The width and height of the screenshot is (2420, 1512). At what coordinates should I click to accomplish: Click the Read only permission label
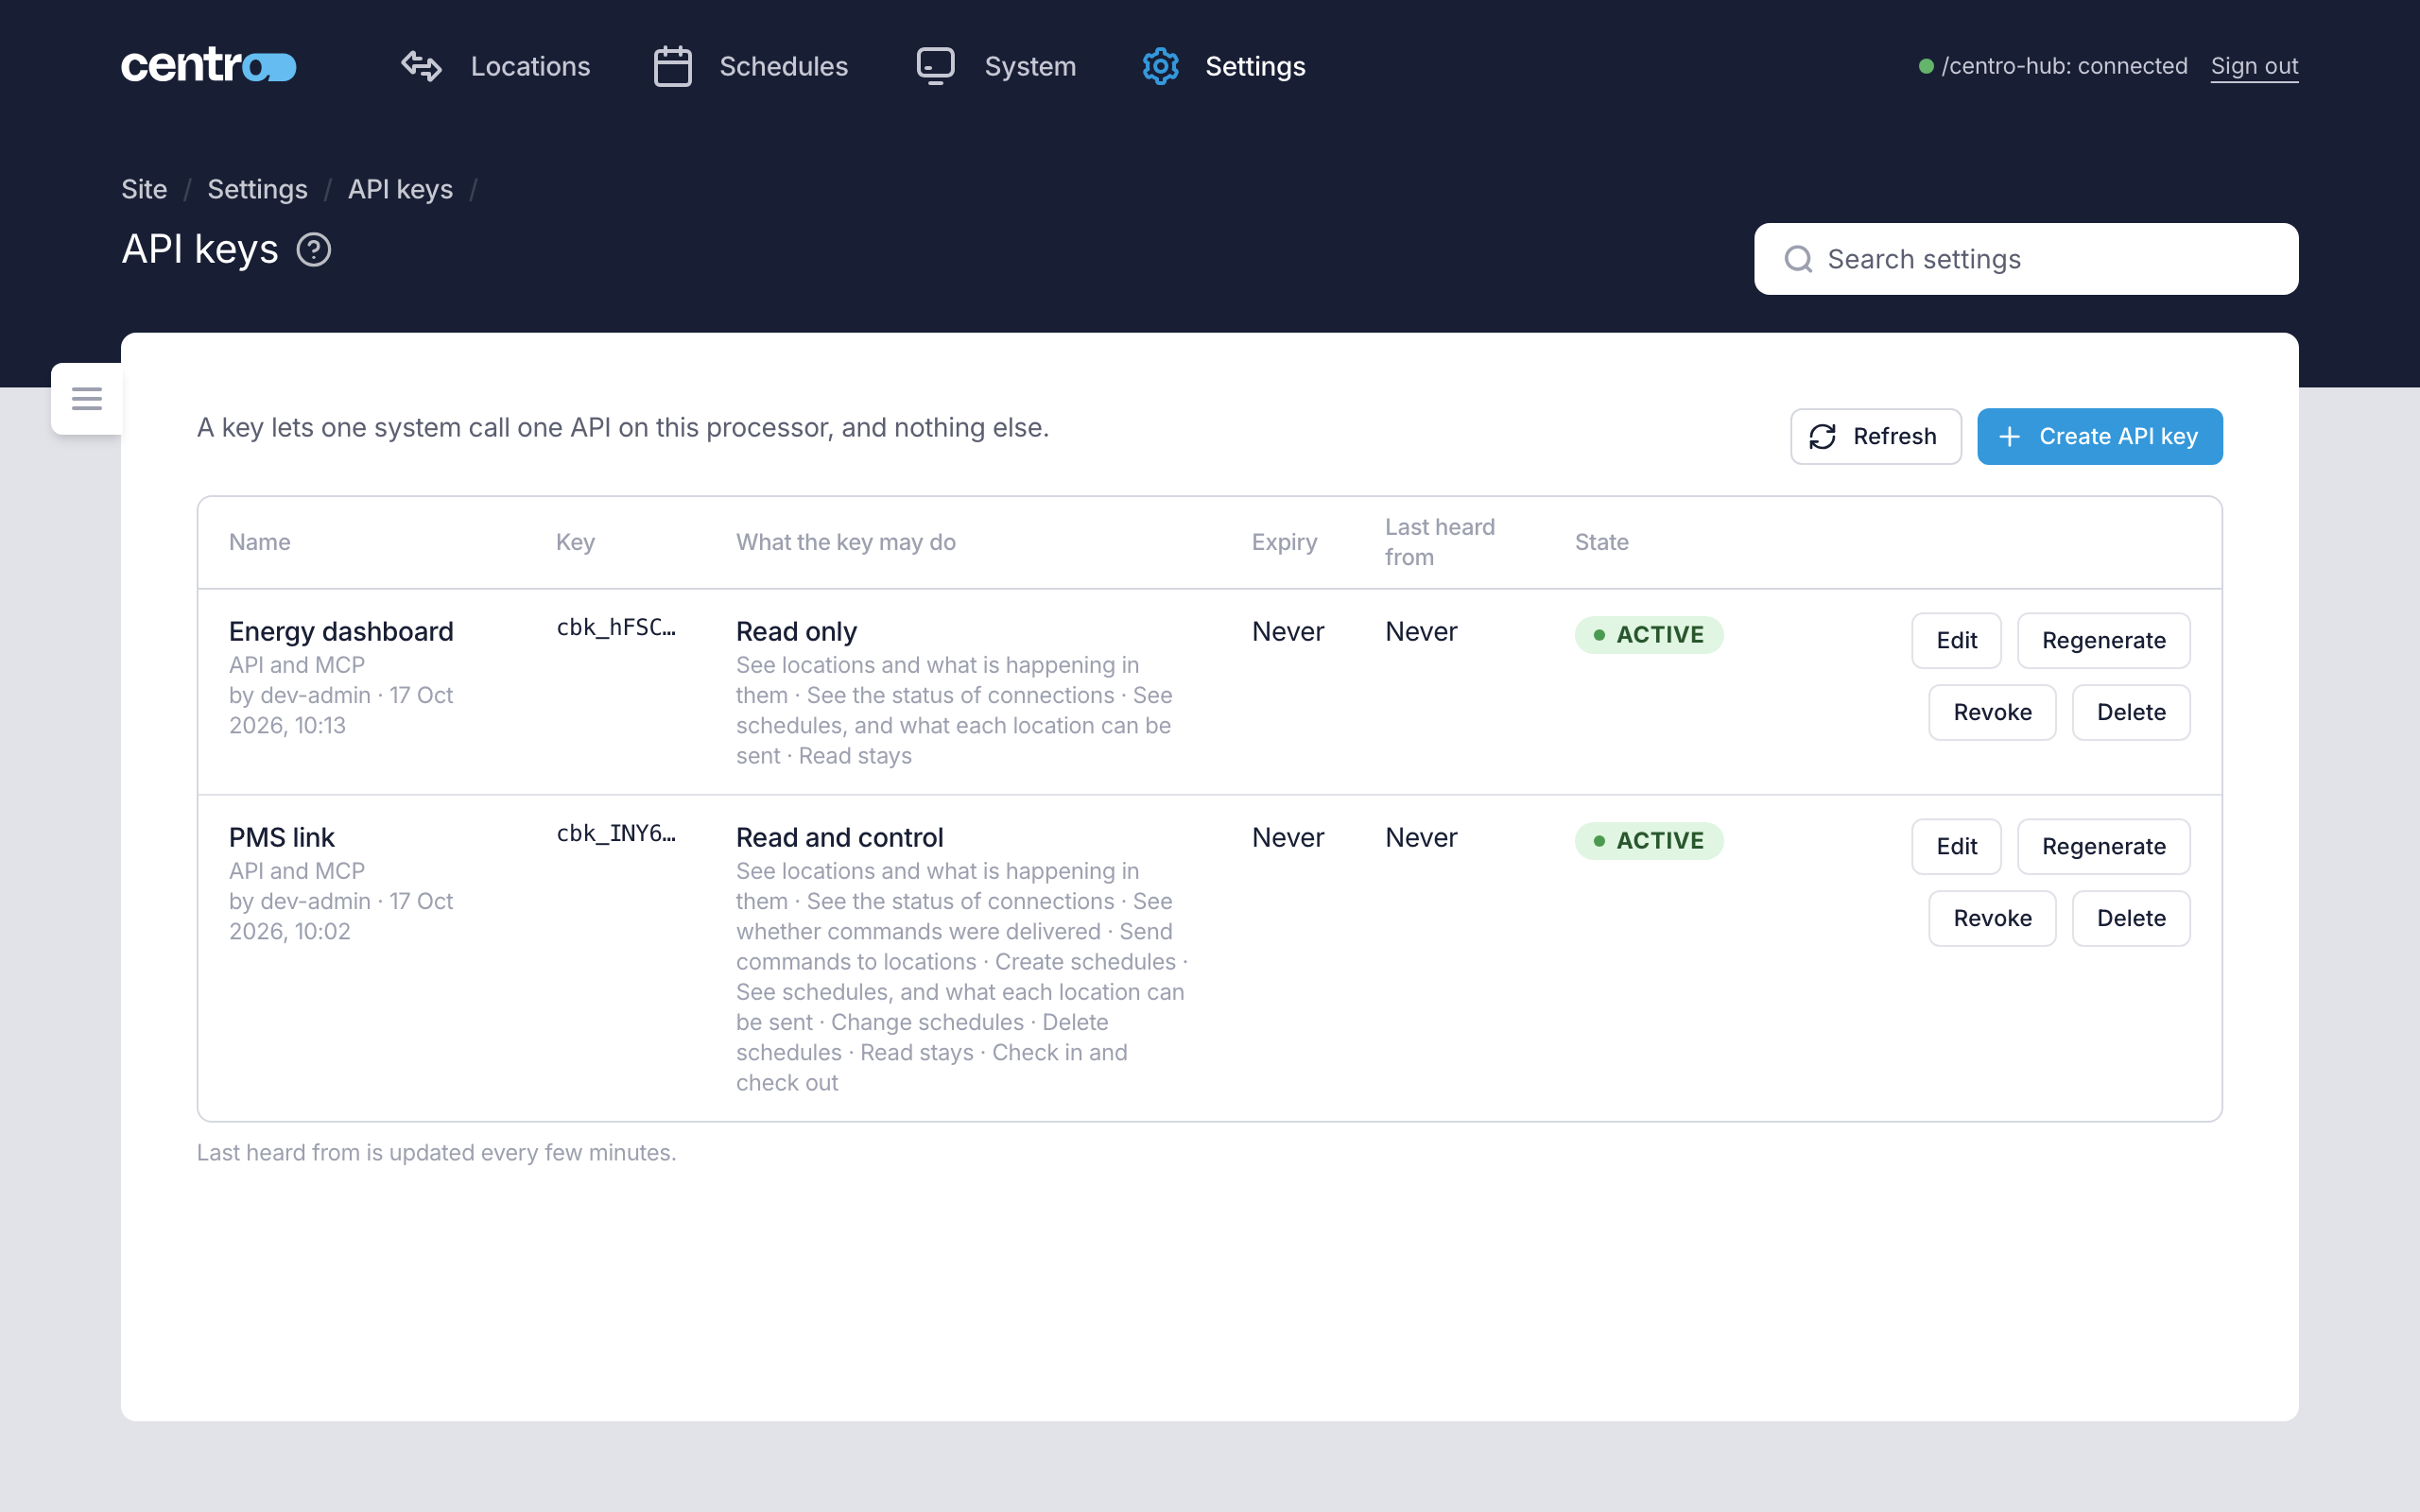pyautogui.click(x=796, y=631)
